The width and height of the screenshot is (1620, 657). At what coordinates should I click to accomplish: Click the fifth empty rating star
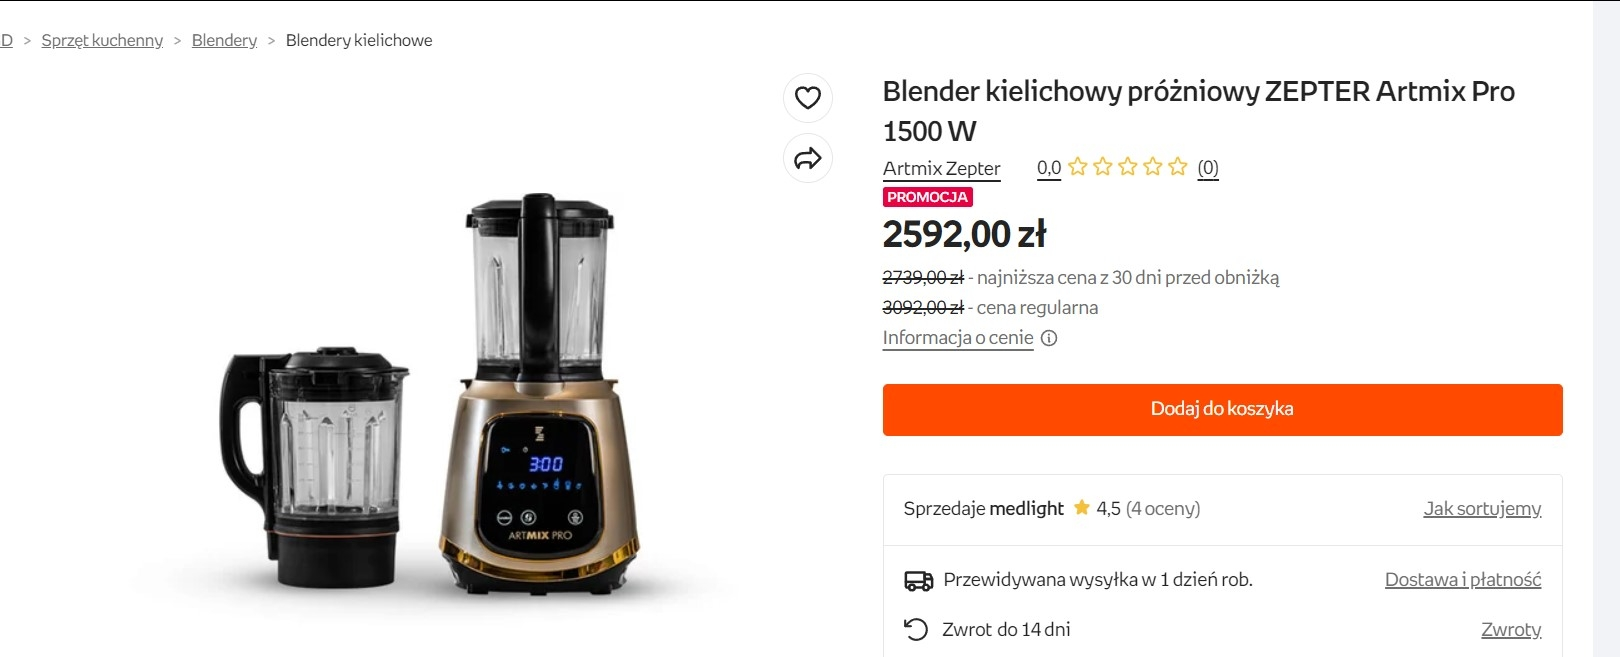1178,167
